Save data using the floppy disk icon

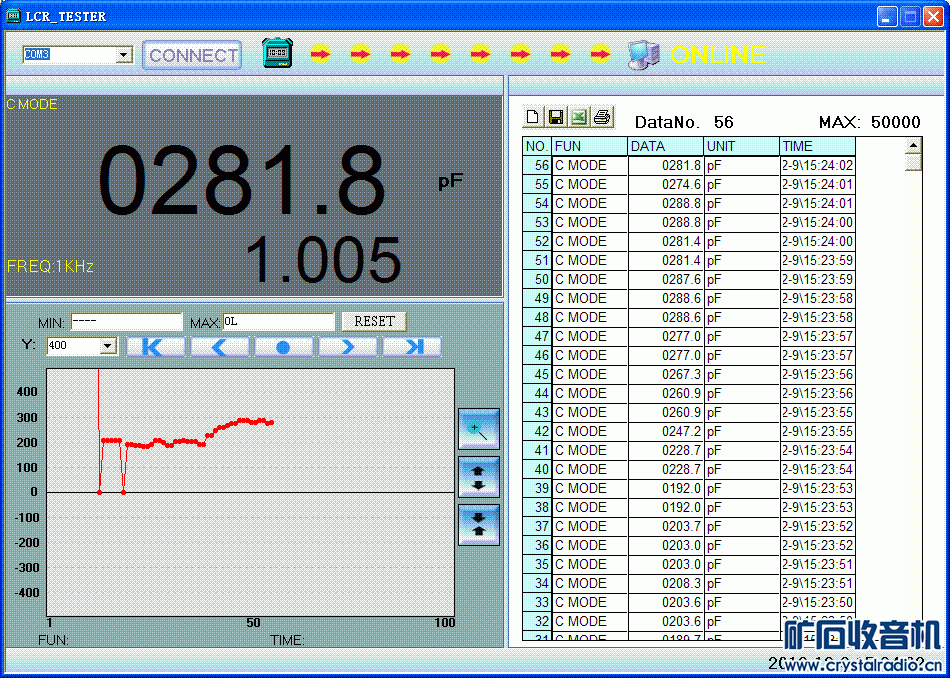click(x=556, y=118)
